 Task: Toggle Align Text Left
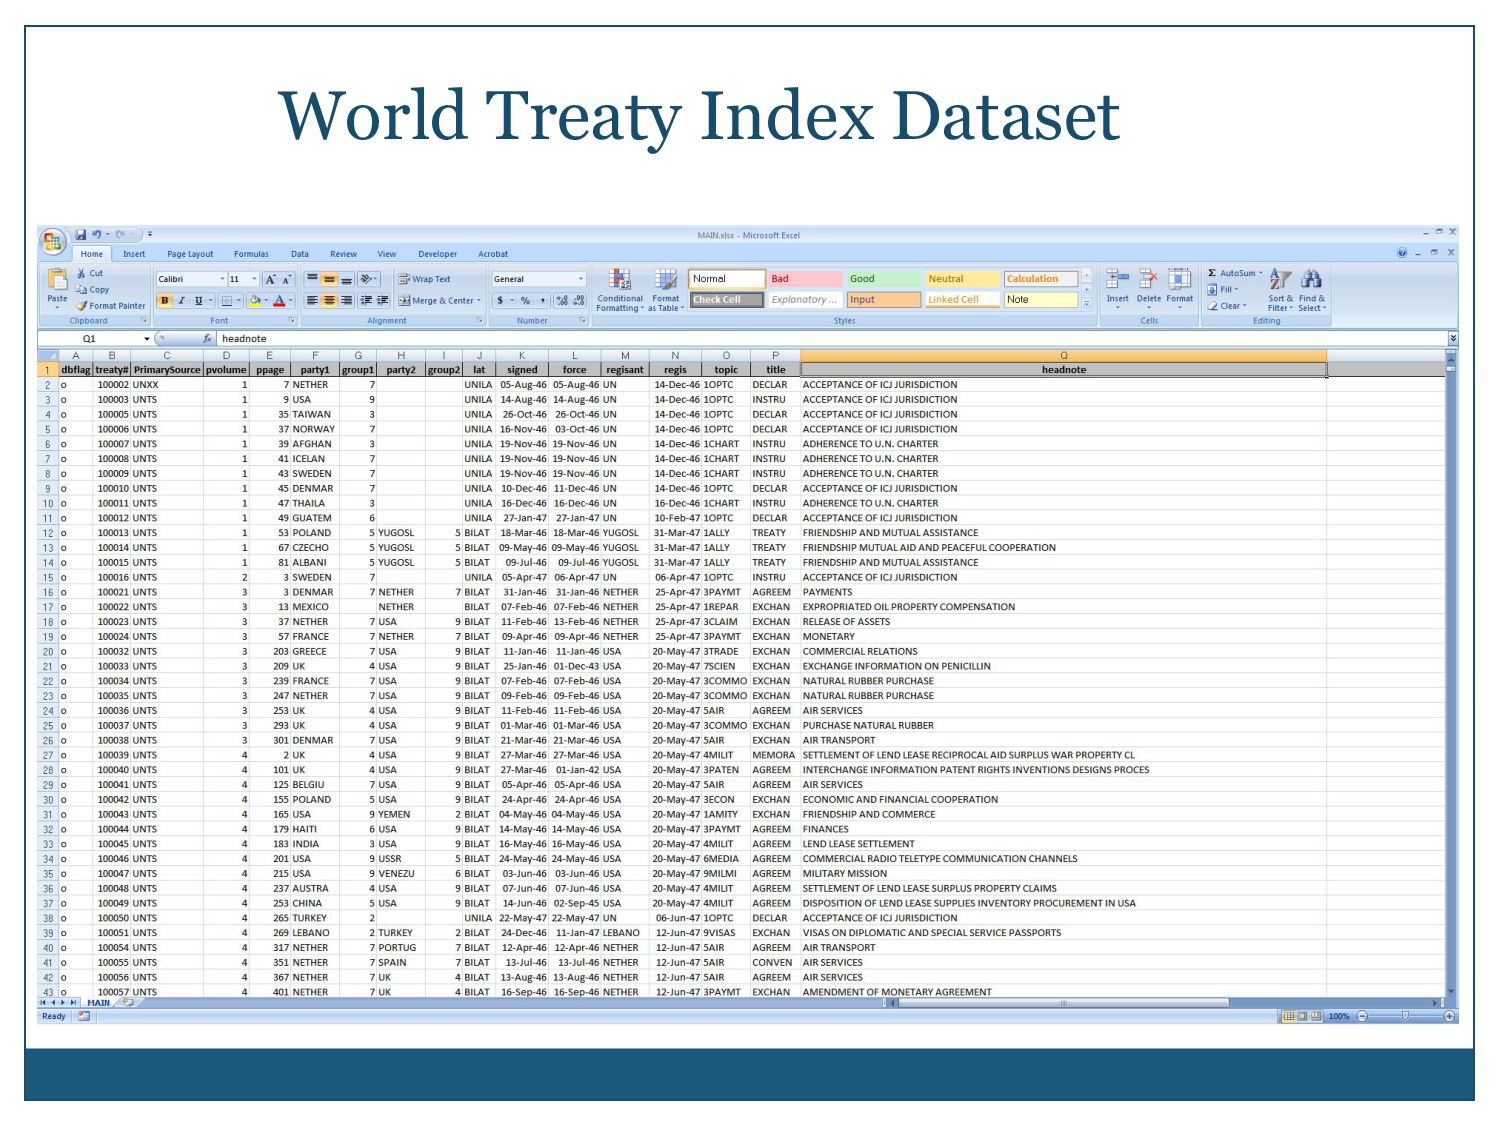(312, 301)
